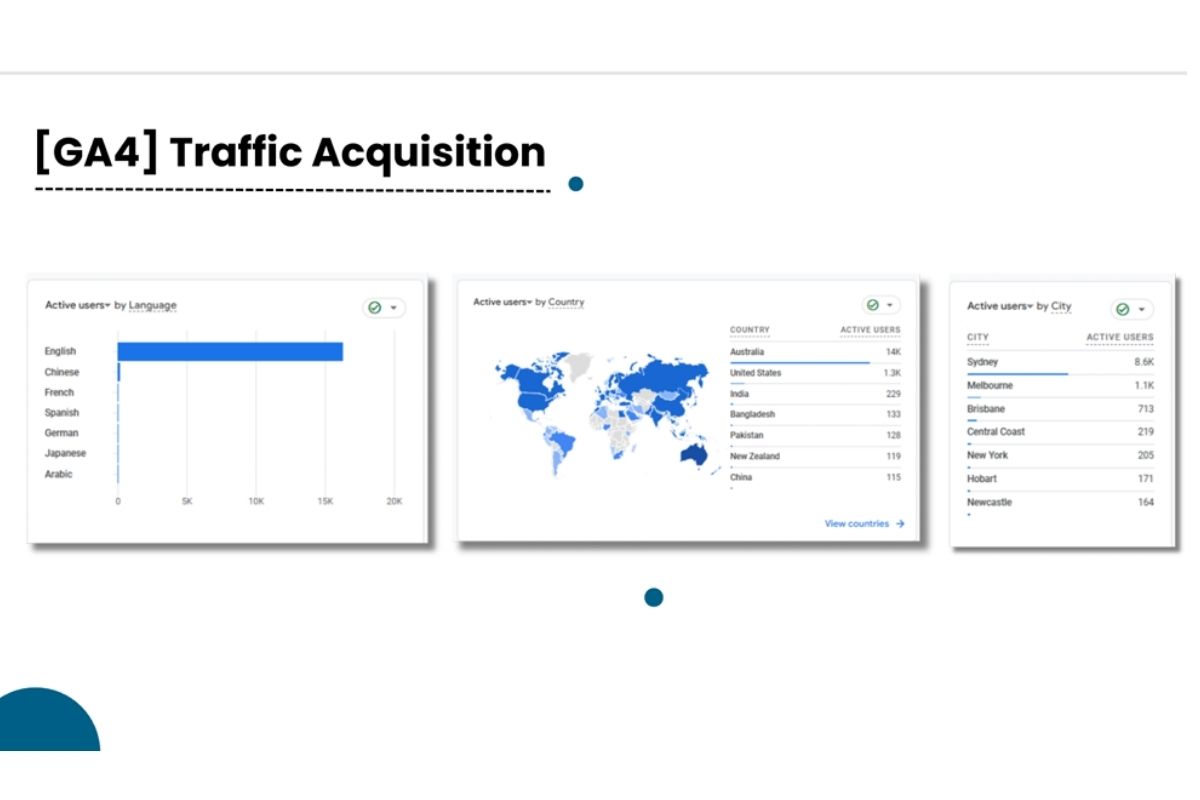Open Active users metric dropdown in Country card

point(503,302)
